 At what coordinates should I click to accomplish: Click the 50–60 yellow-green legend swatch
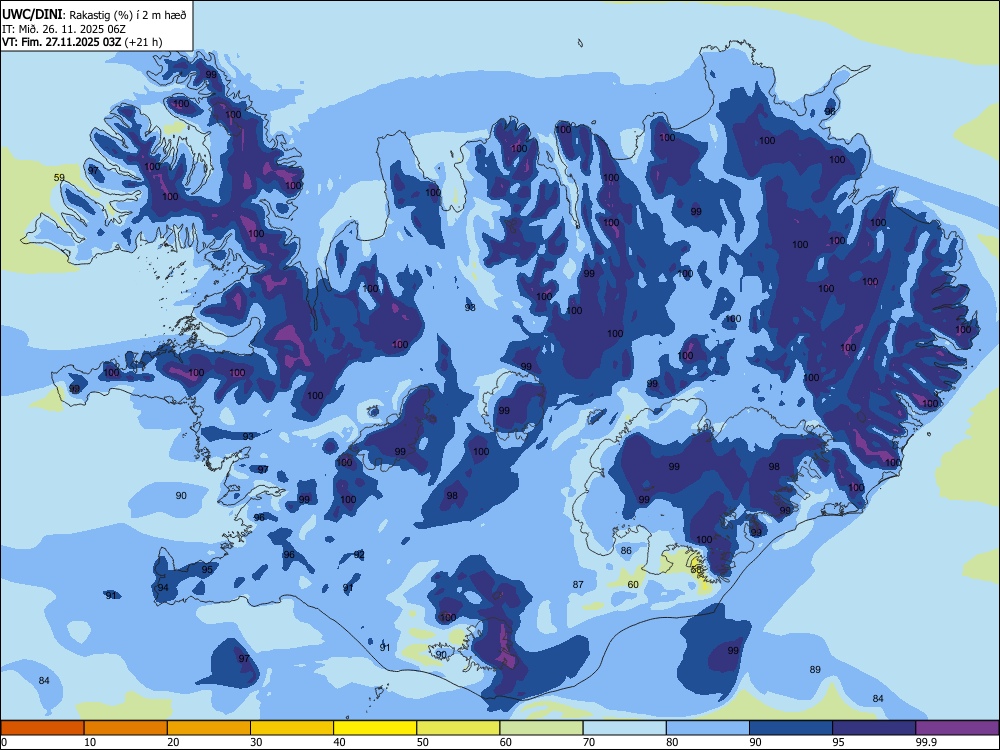pos(459,728)
